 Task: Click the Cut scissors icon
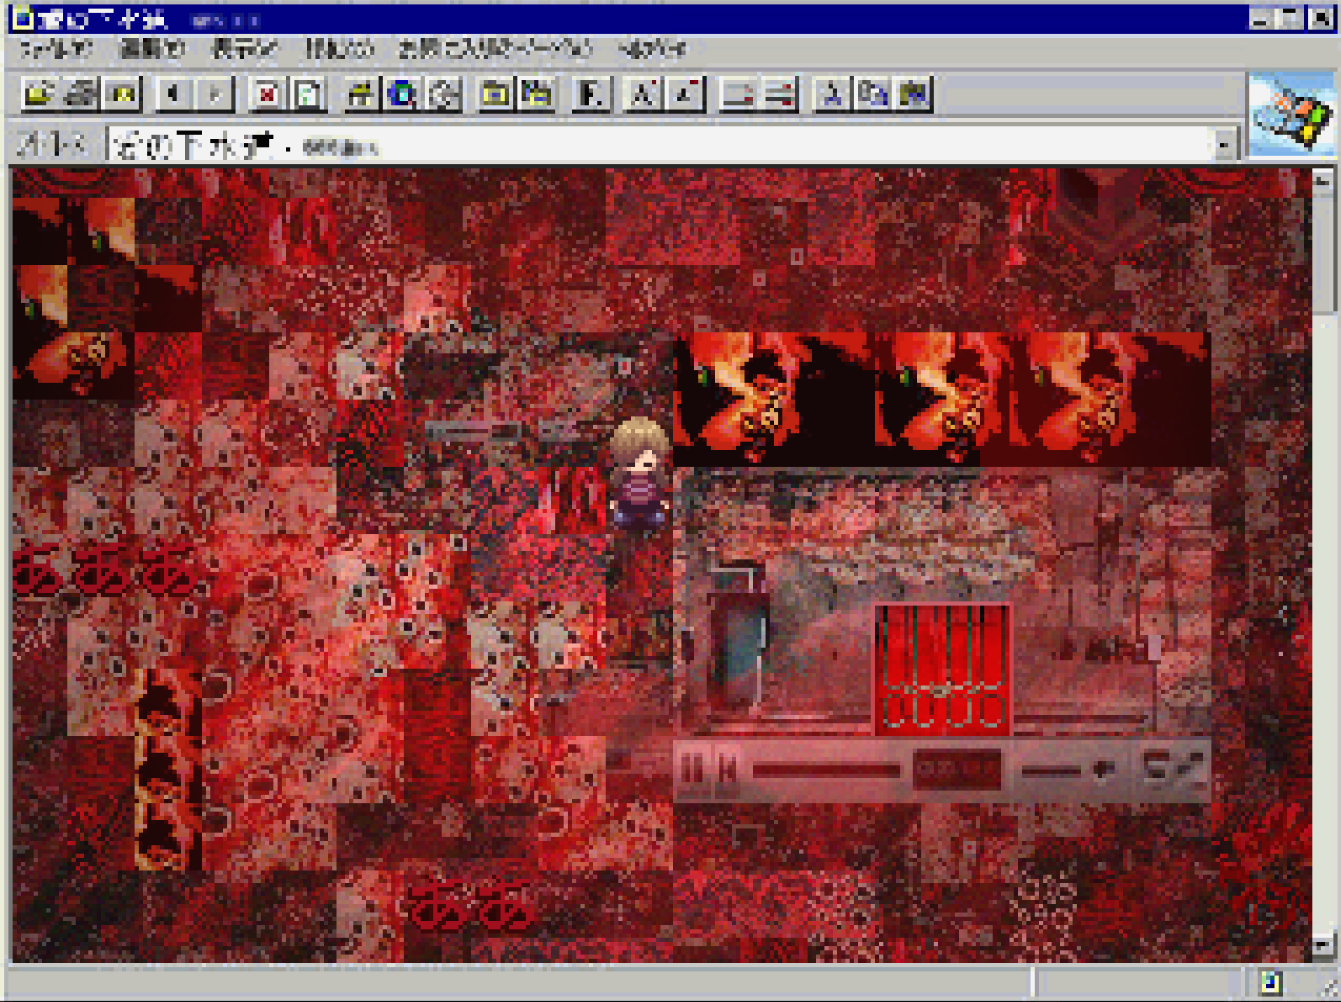(831, 94)
